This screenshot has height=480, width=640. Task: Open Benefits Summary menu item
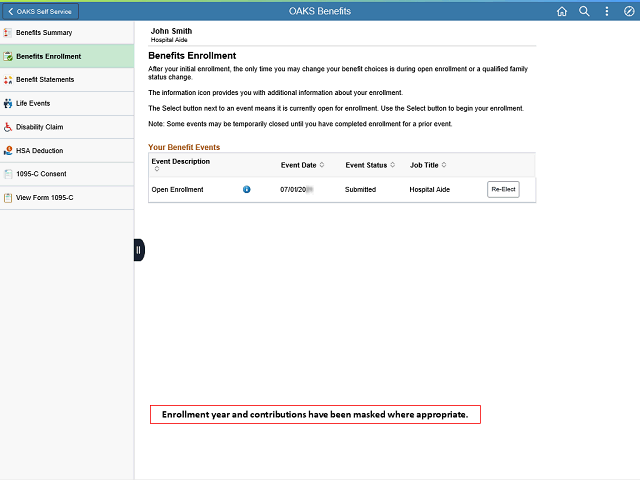[67, 33]
